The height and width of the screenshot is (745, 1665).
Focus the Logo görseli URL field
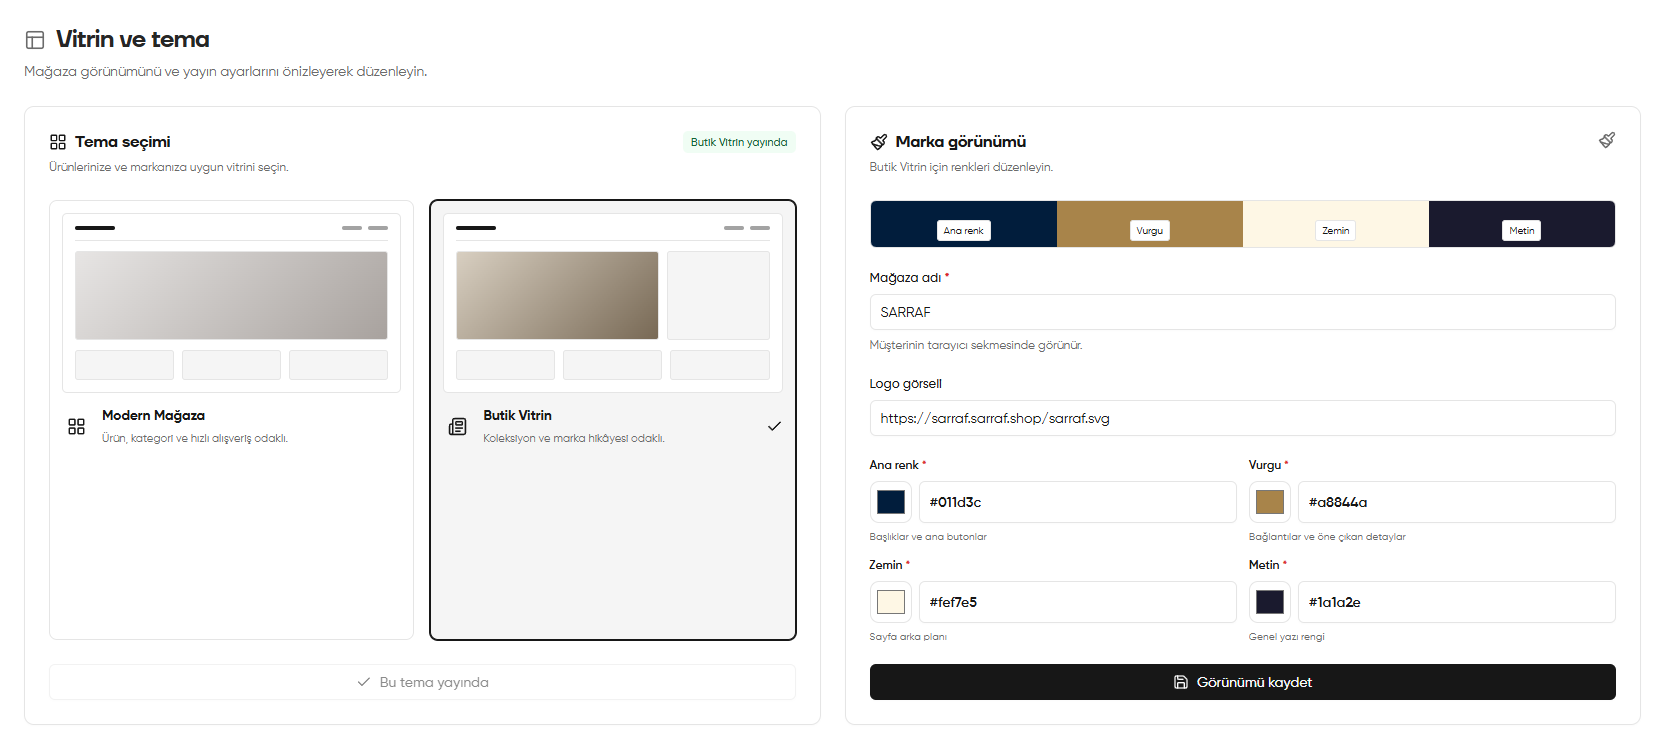click(1242, 418)
